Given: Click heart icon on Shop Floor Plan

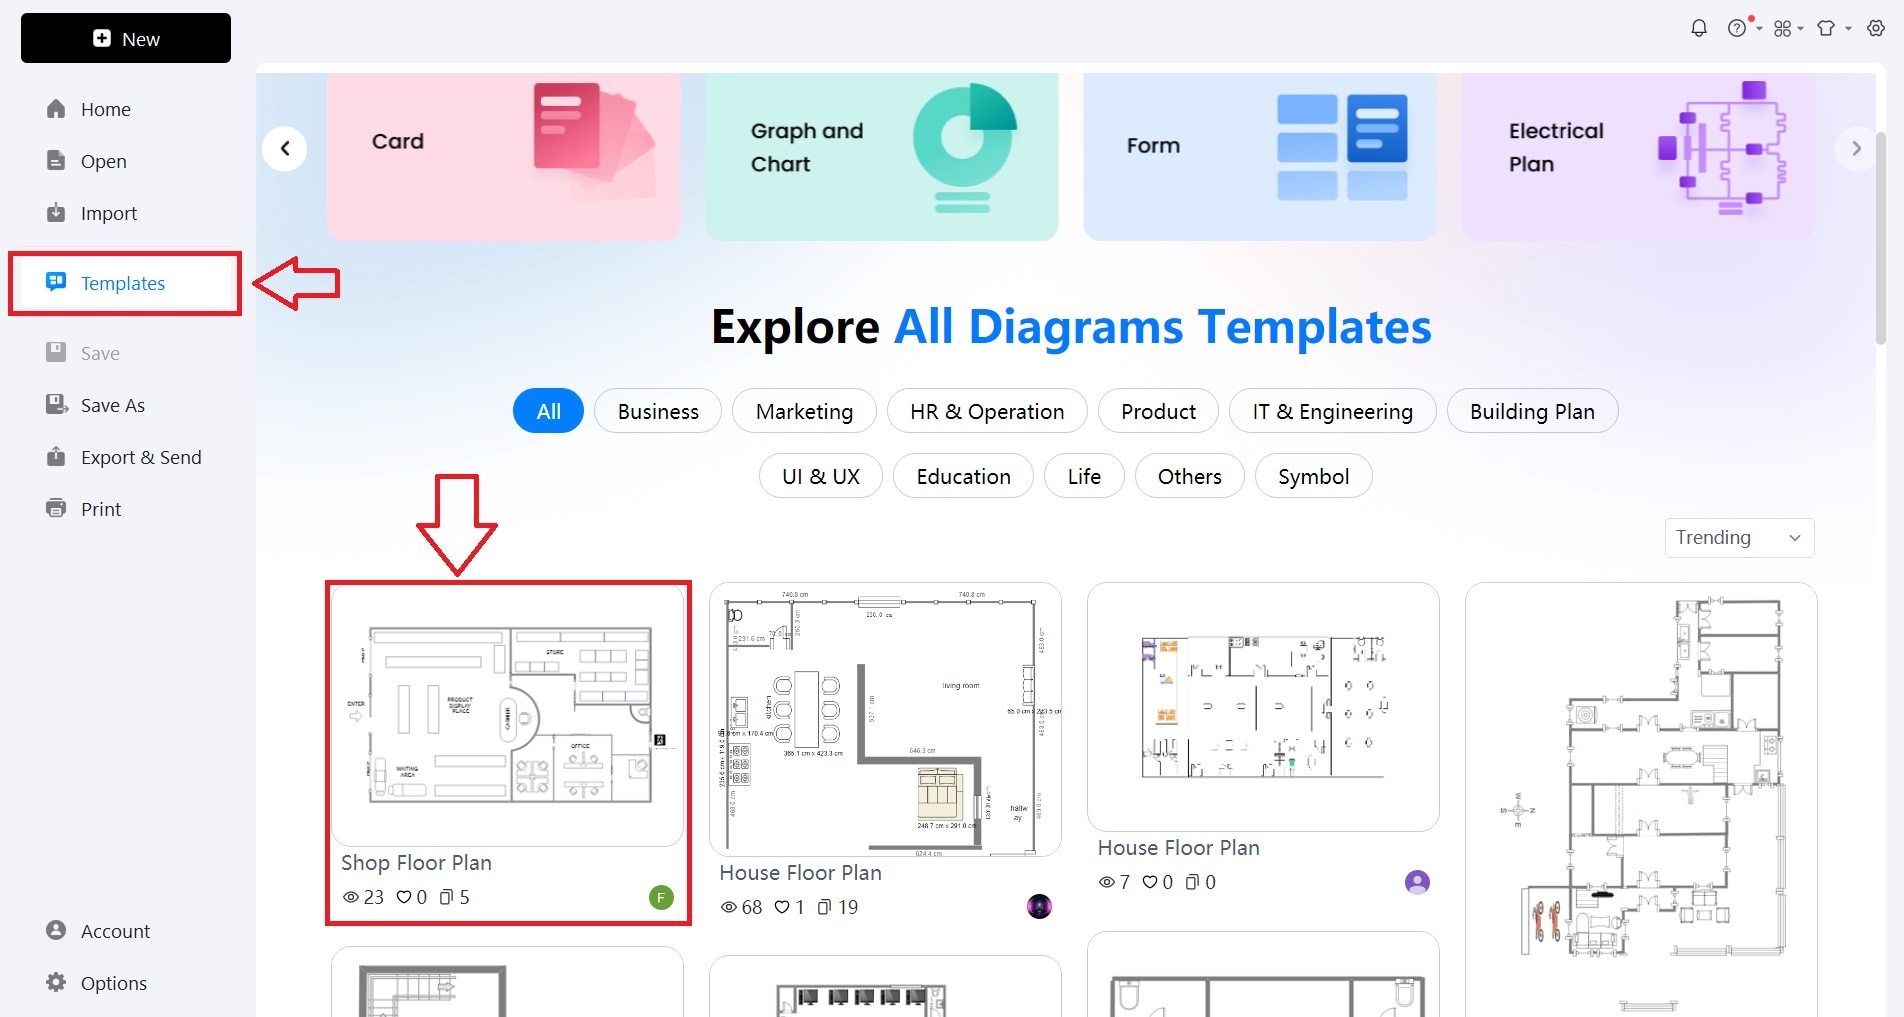Looking at the screenshot, I should (404, 897).
